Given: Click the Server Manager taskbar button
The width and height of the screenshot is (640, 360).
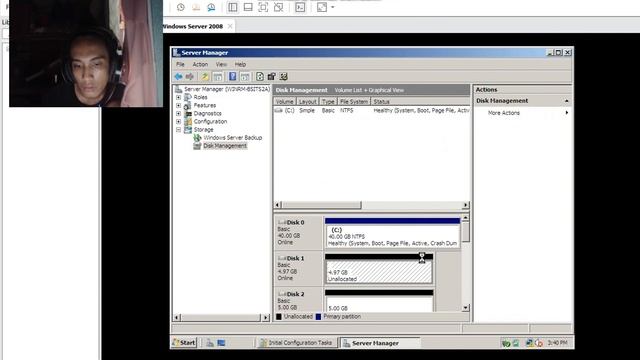Looking at the screenshot, I should point(380,343).
